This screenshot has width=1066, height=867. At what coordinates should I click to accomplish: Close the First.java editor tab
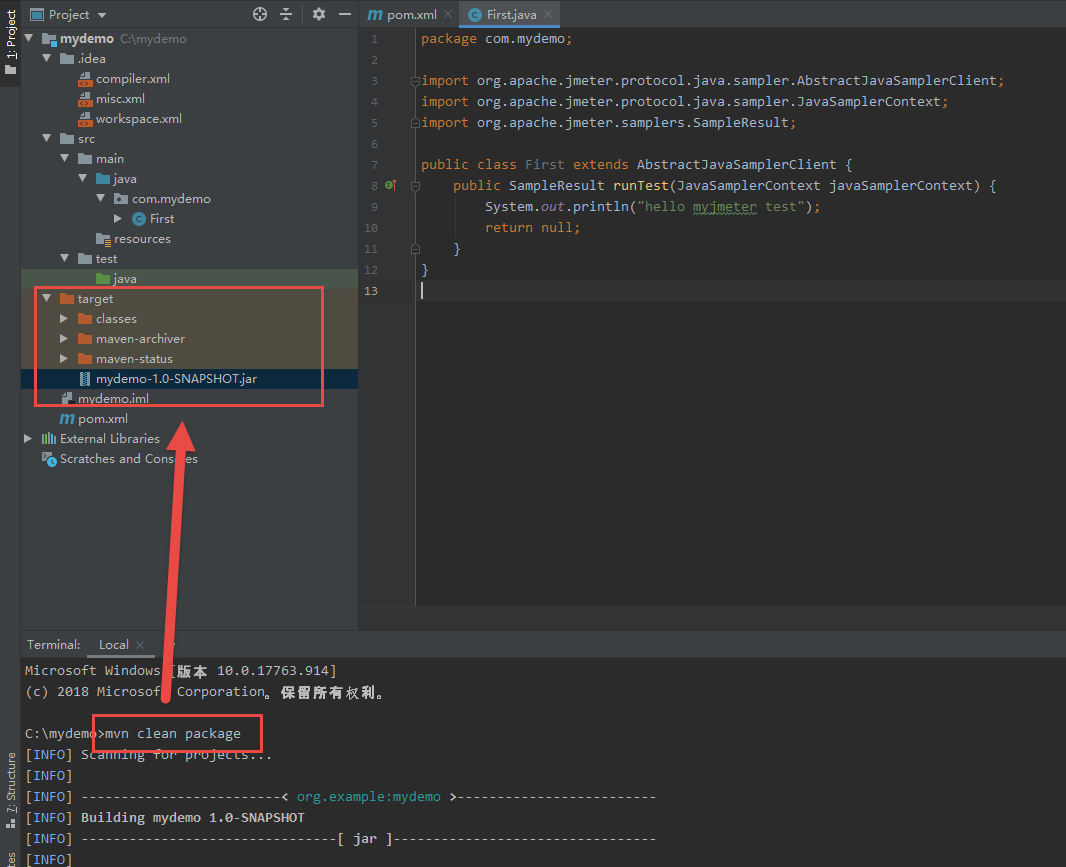click(549, 15)
